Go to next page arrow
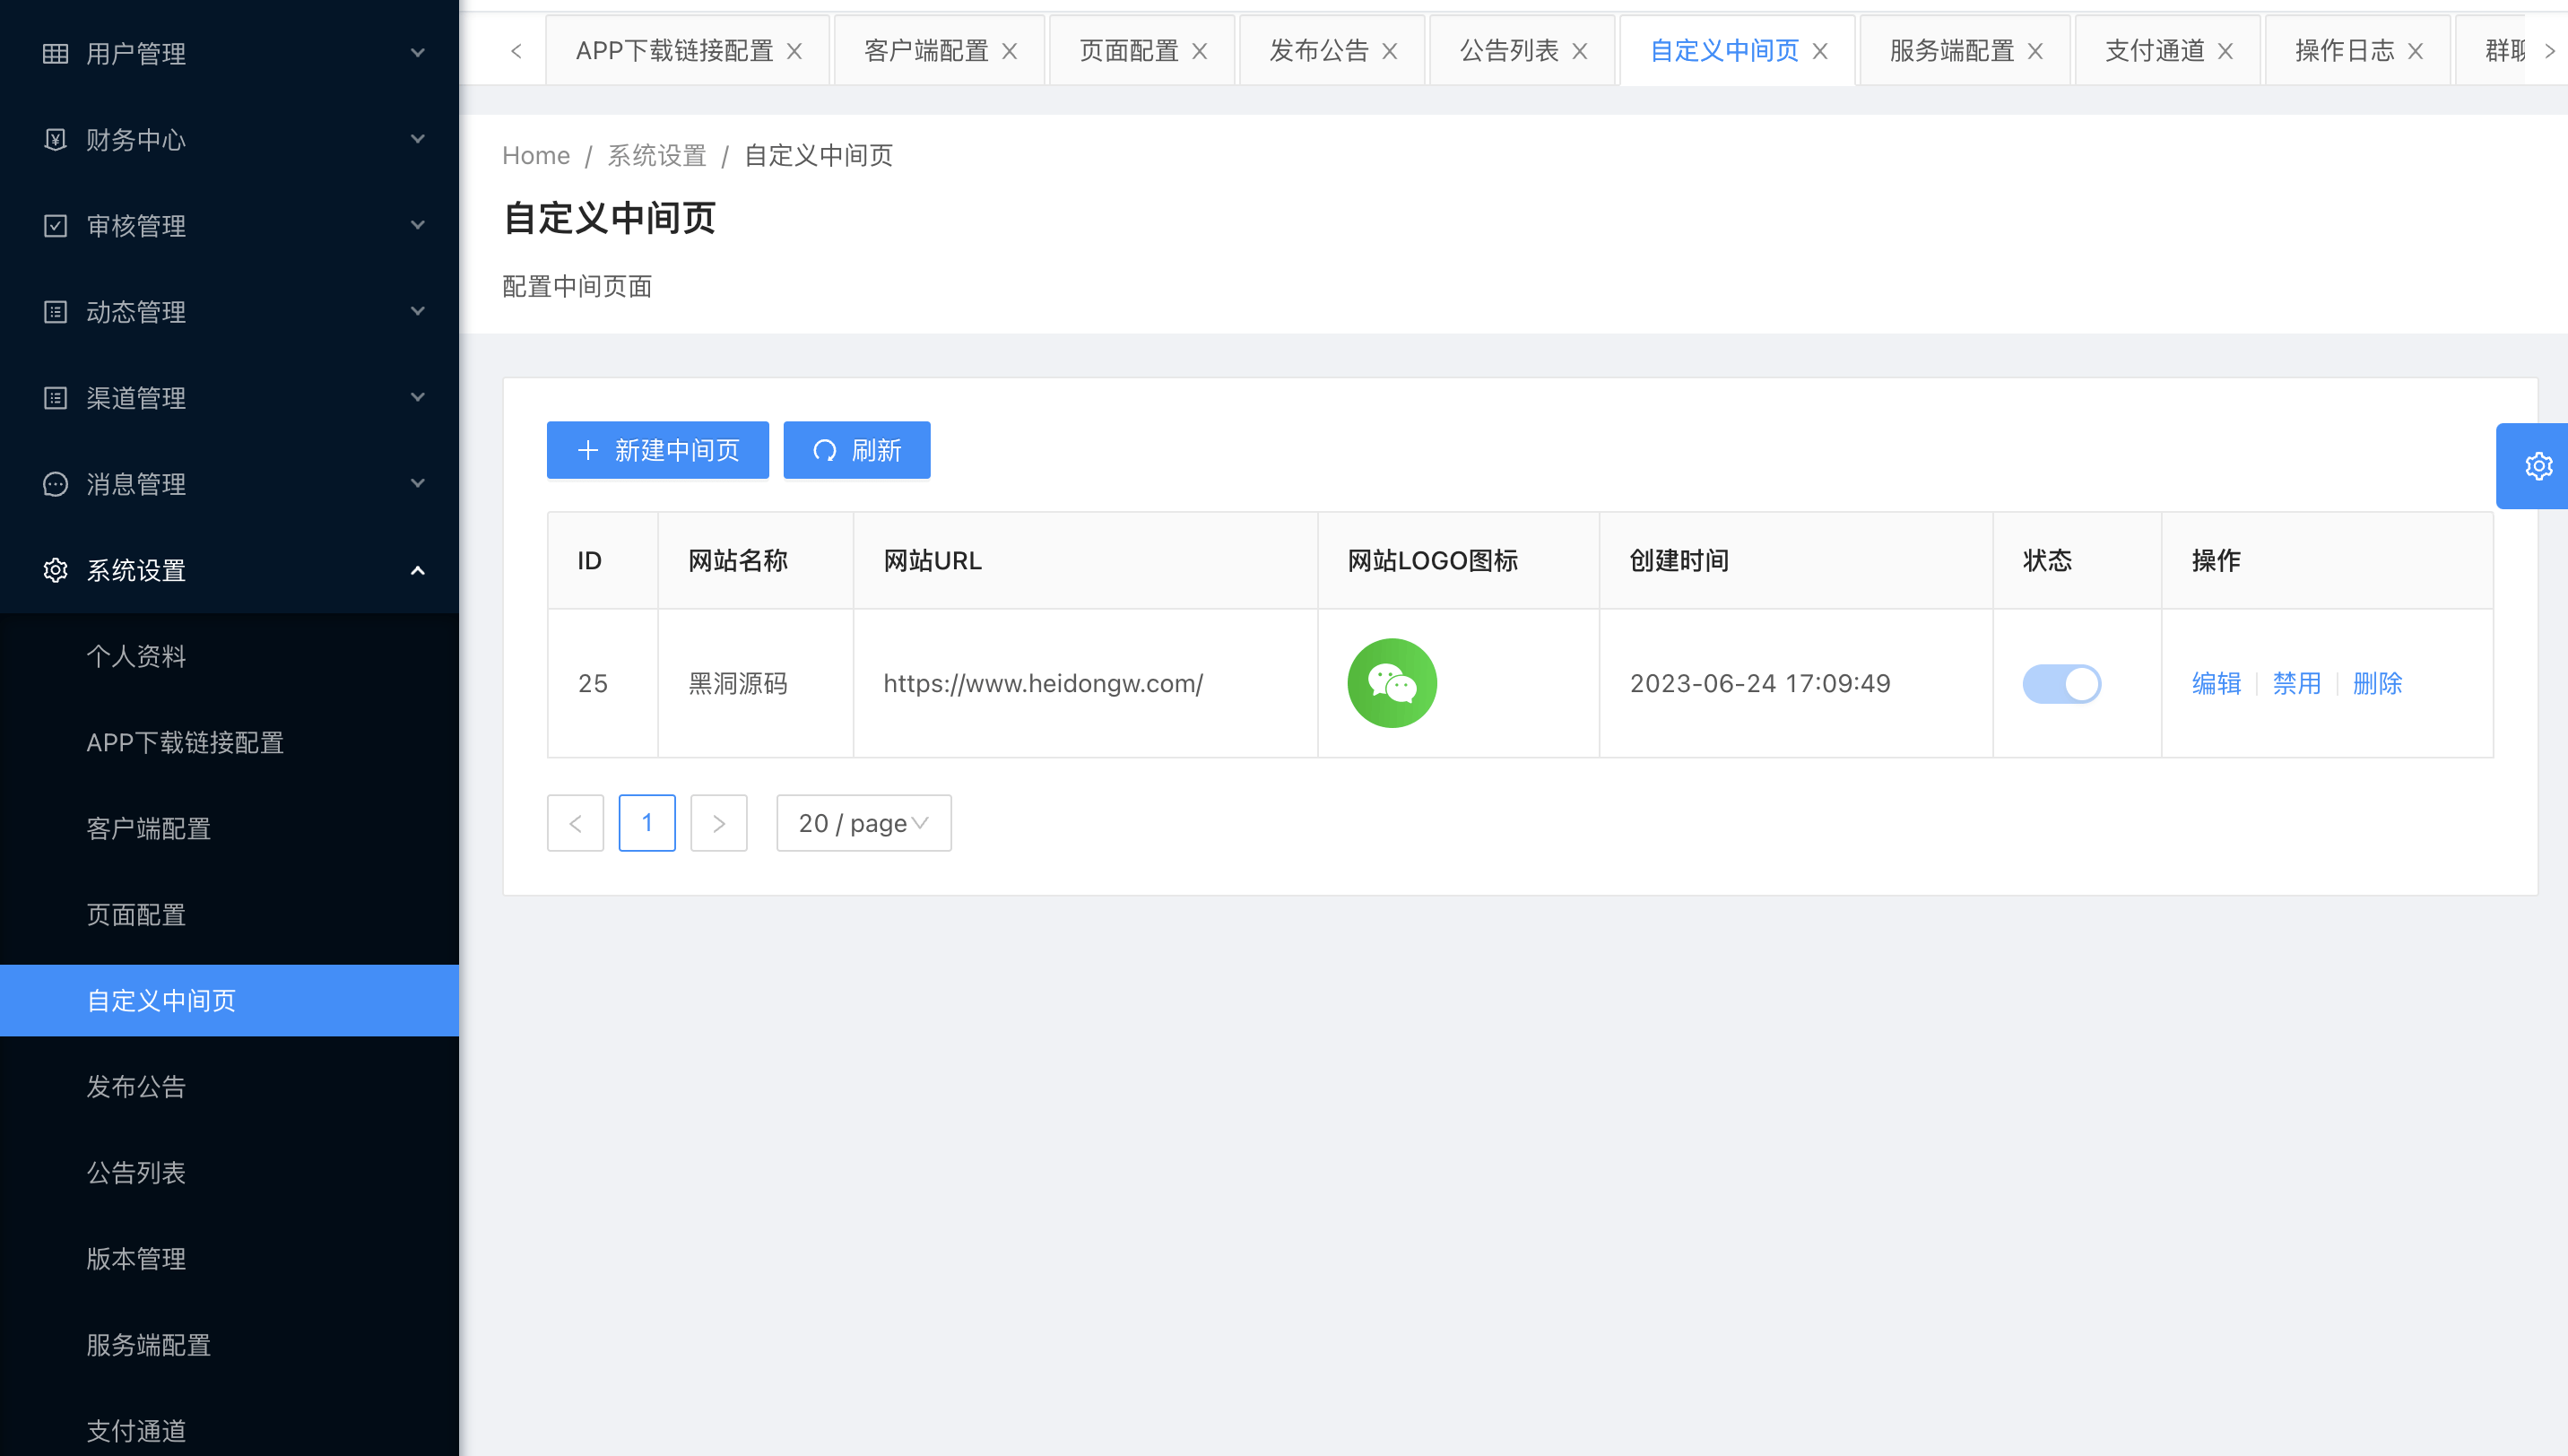 (x=718, y=823)
